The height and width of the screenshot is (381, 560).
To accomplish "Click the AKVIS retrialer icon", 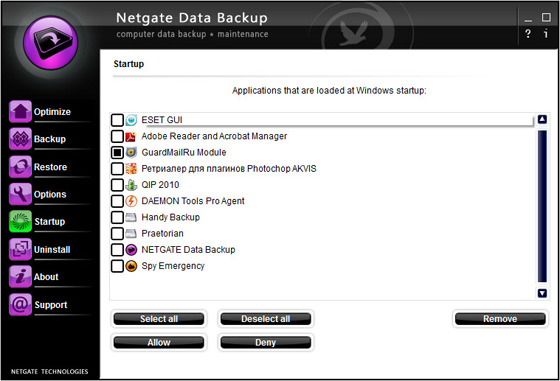I will [131, 169].
